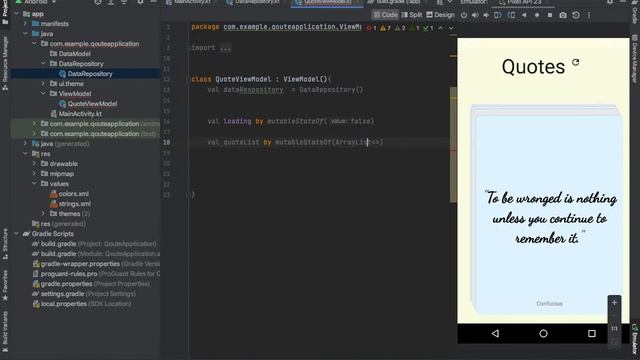Image resolution: width=640 pixels, height=360 pixels.
Task: Switch editor to Code view
Action: click(385, 15)
